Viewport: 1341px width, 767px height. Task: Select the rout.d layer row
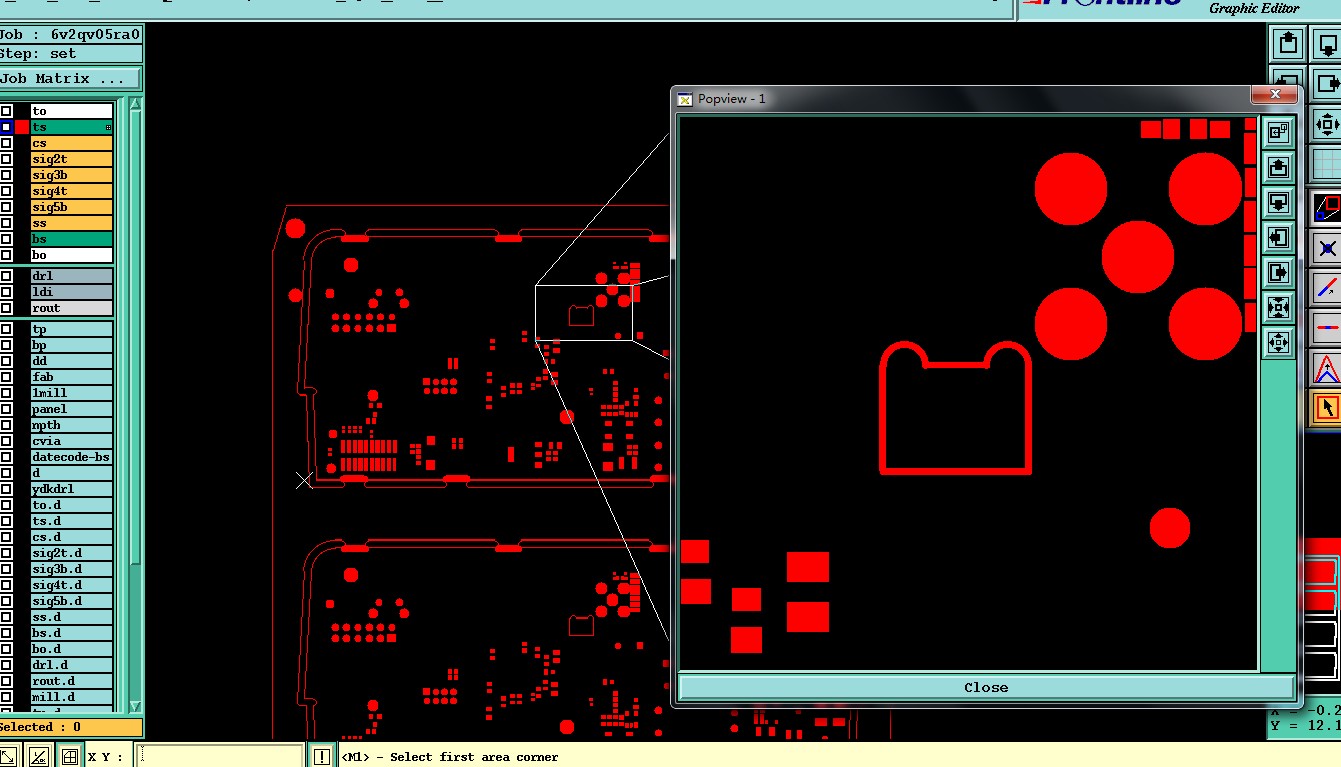coord(71,681)
